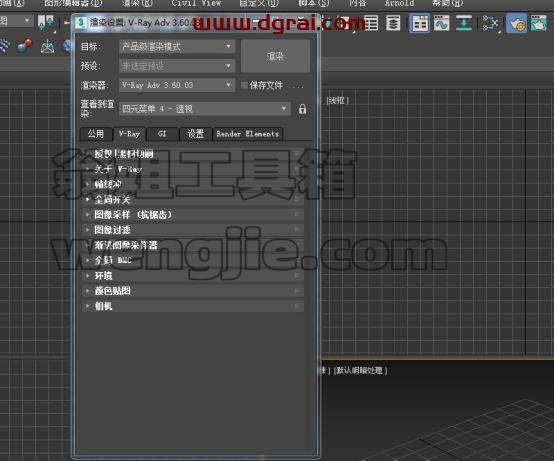Expand the 图像过滤 rollout
The width and height of the screenshot is (554, 461).
coord(193,230)
